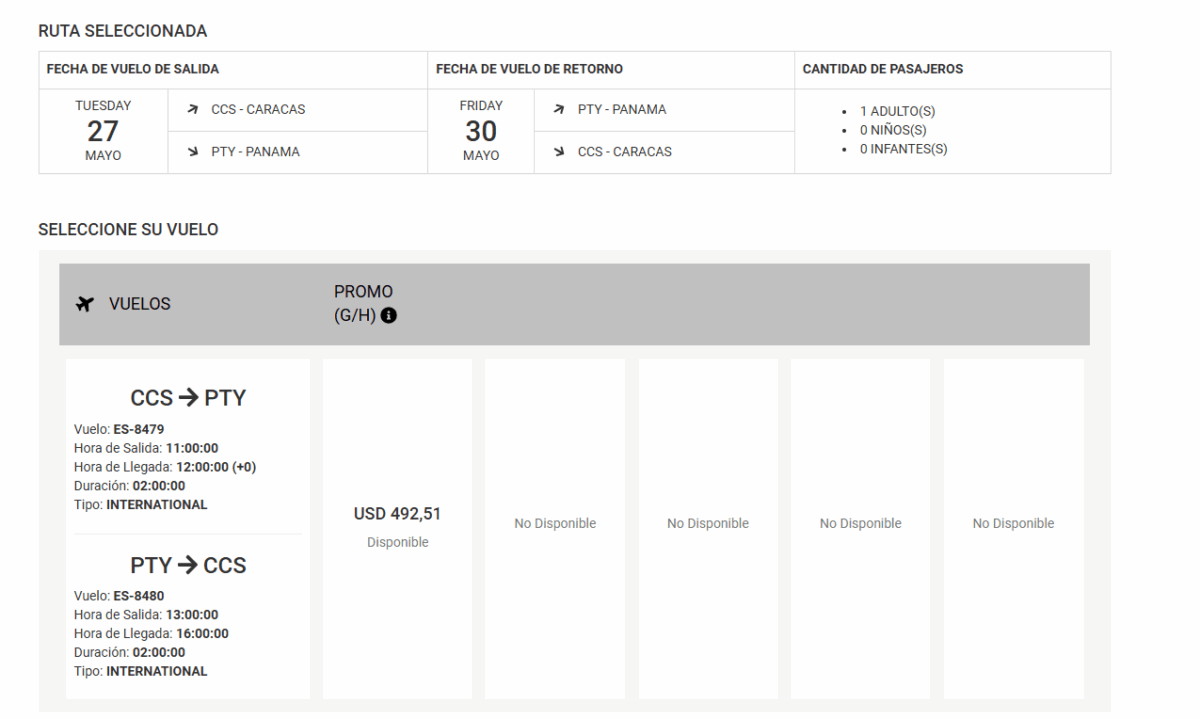Viewport: 1200px width, 719px height.
Task: Click departure arrow icon beside return PTY - PANAMA
Action: [x=558, y=110]
